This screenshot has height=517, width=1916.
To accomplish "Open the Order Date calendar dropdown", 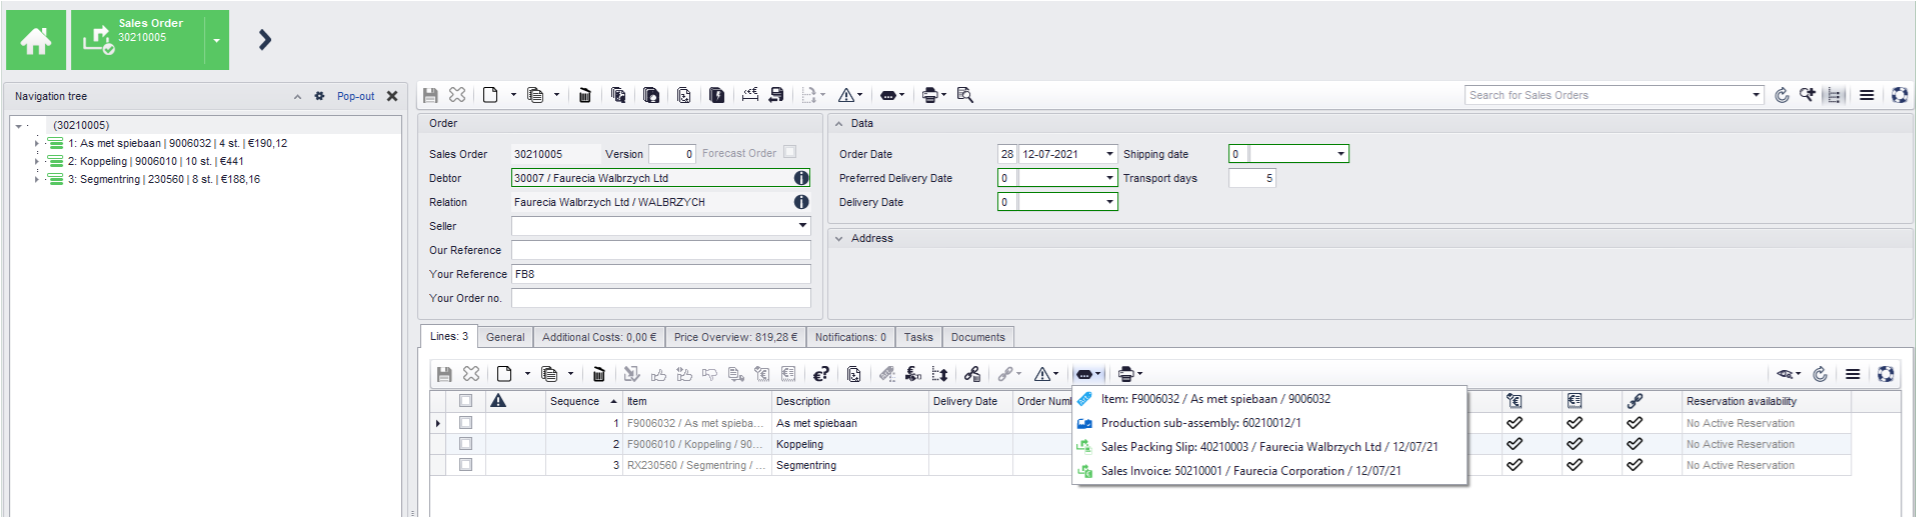I will [1109, 154].
